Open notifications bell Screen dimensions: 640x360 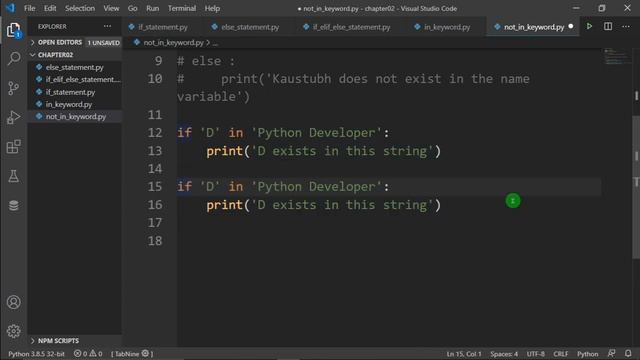[628, 353]
